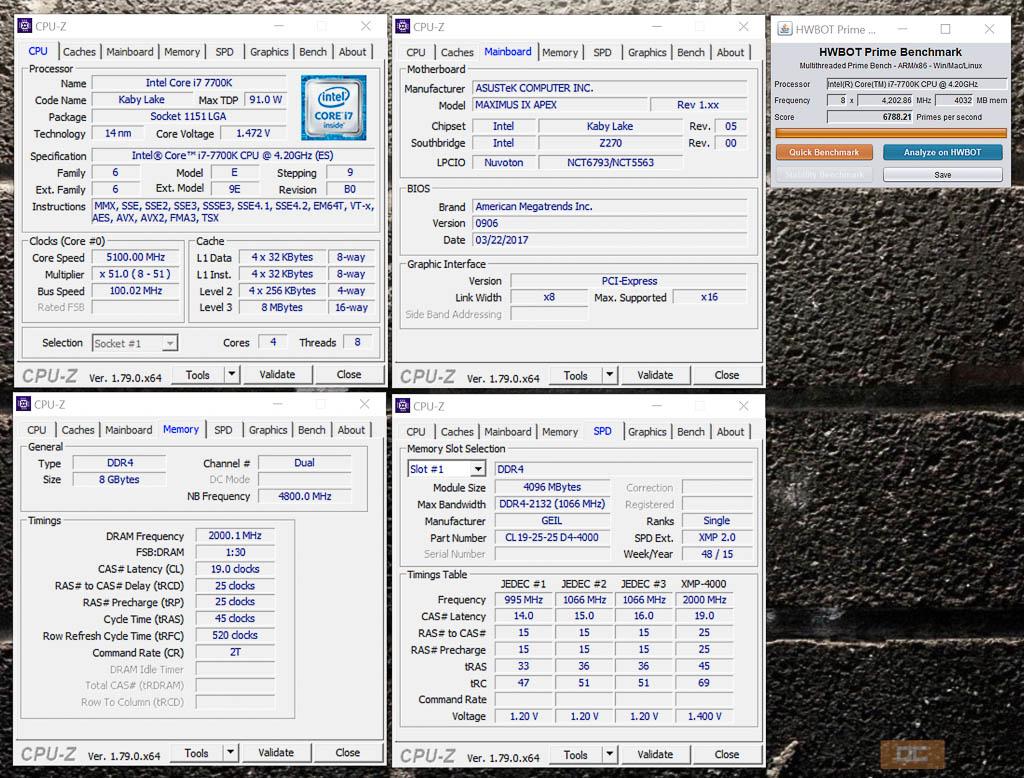This screenshot has width=1024, height=778.
Task: Click XMP-4000 frequency cell 2000 MHz
Action: click(x=704, y=600)
